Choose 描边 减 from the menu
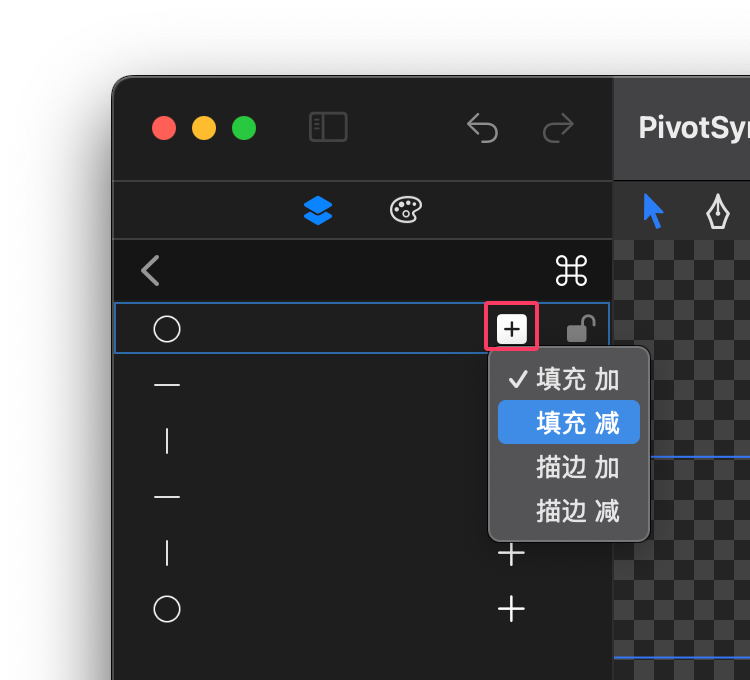The height and width of the screenshot is (680, 750). pyautogui.click(x=569, y=511)
